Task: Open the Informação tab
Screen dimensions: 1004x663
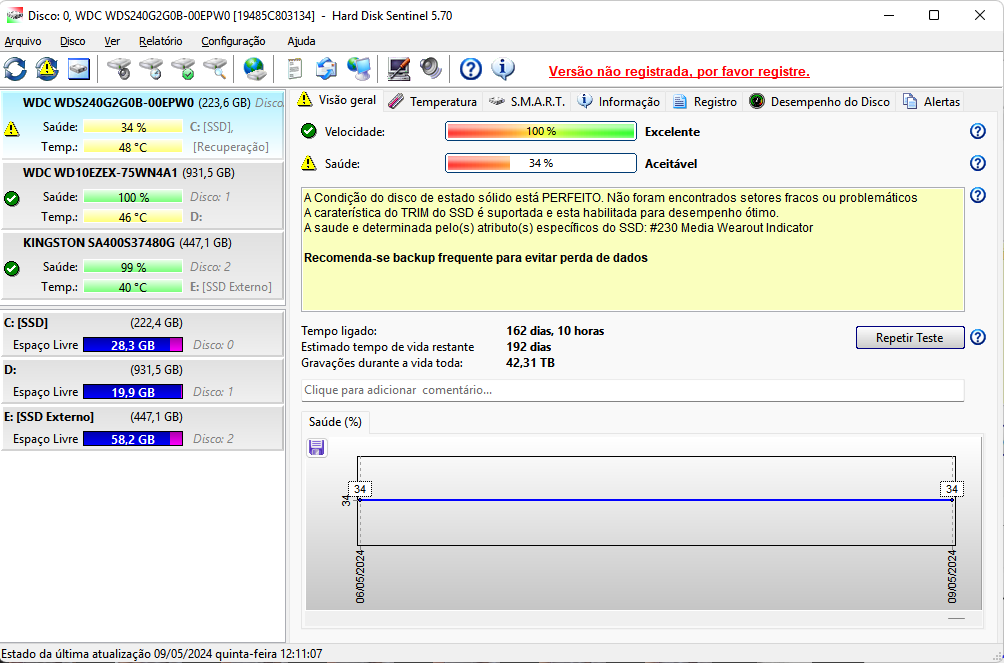Action: click(x=619, y=101)
